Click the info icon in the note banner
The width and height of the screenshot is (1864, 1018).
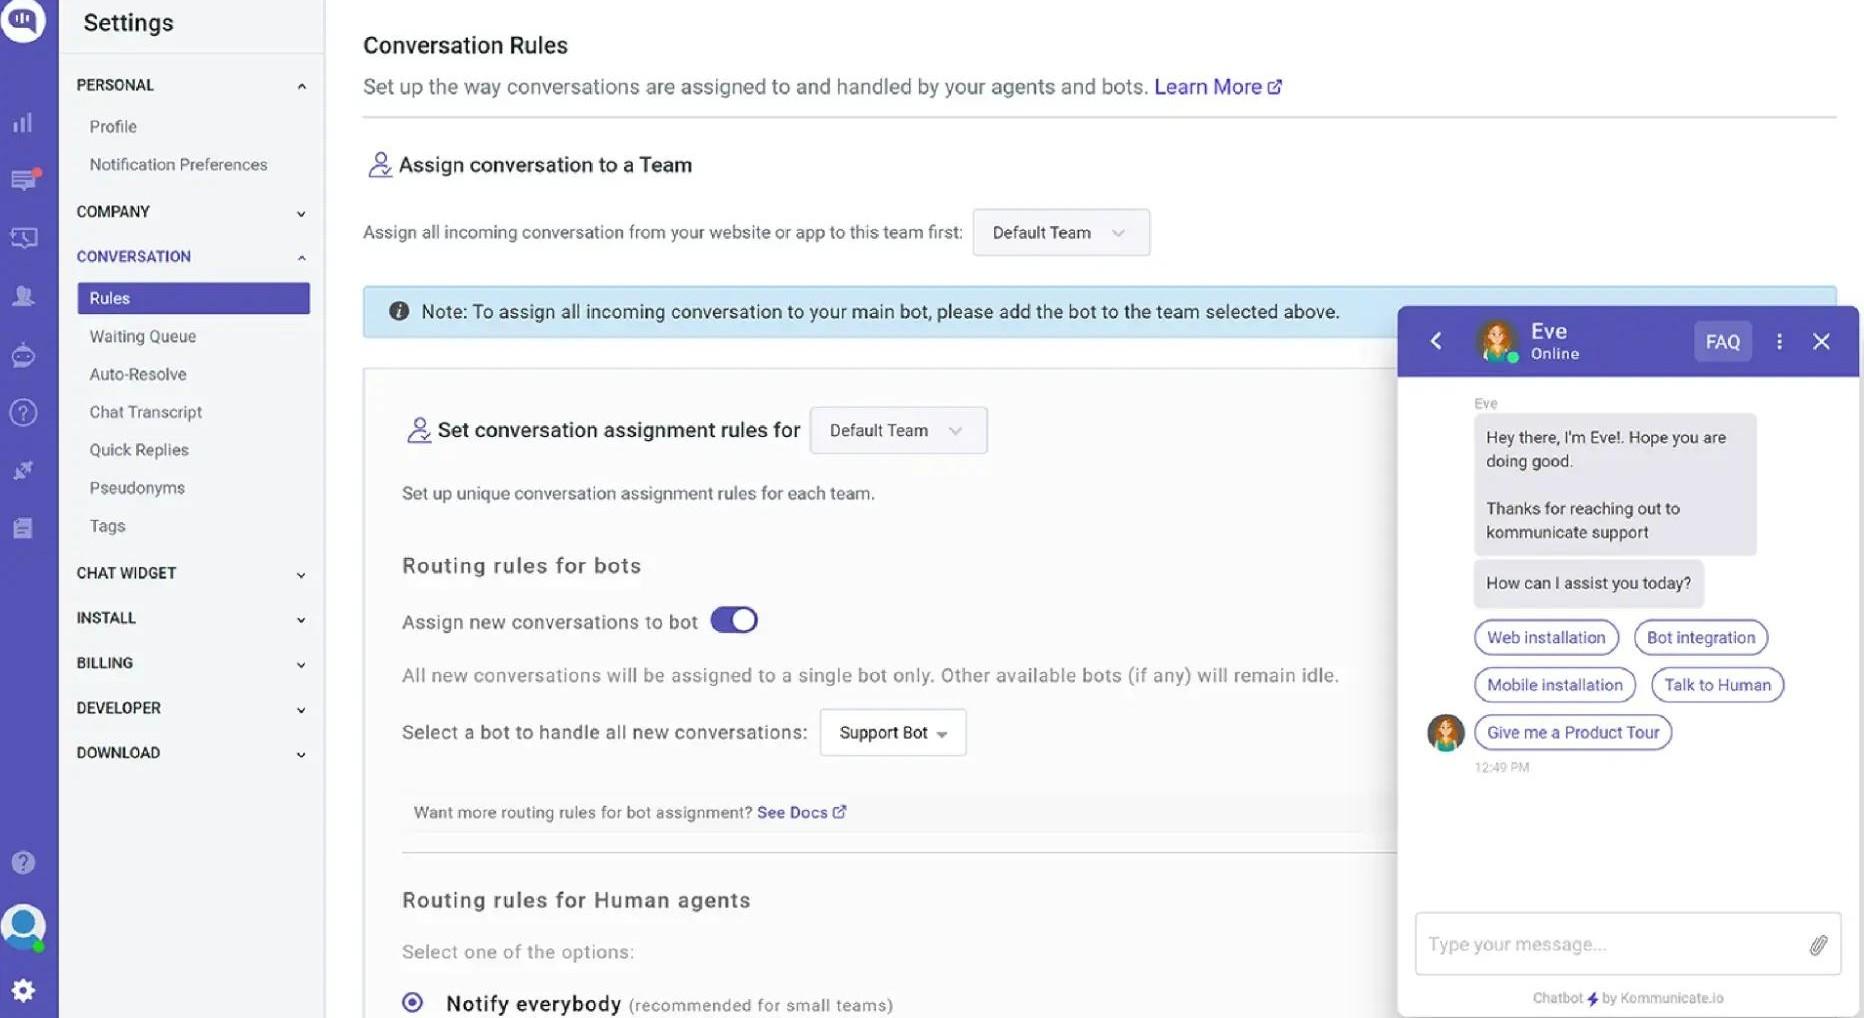click(x=399, y=311)
